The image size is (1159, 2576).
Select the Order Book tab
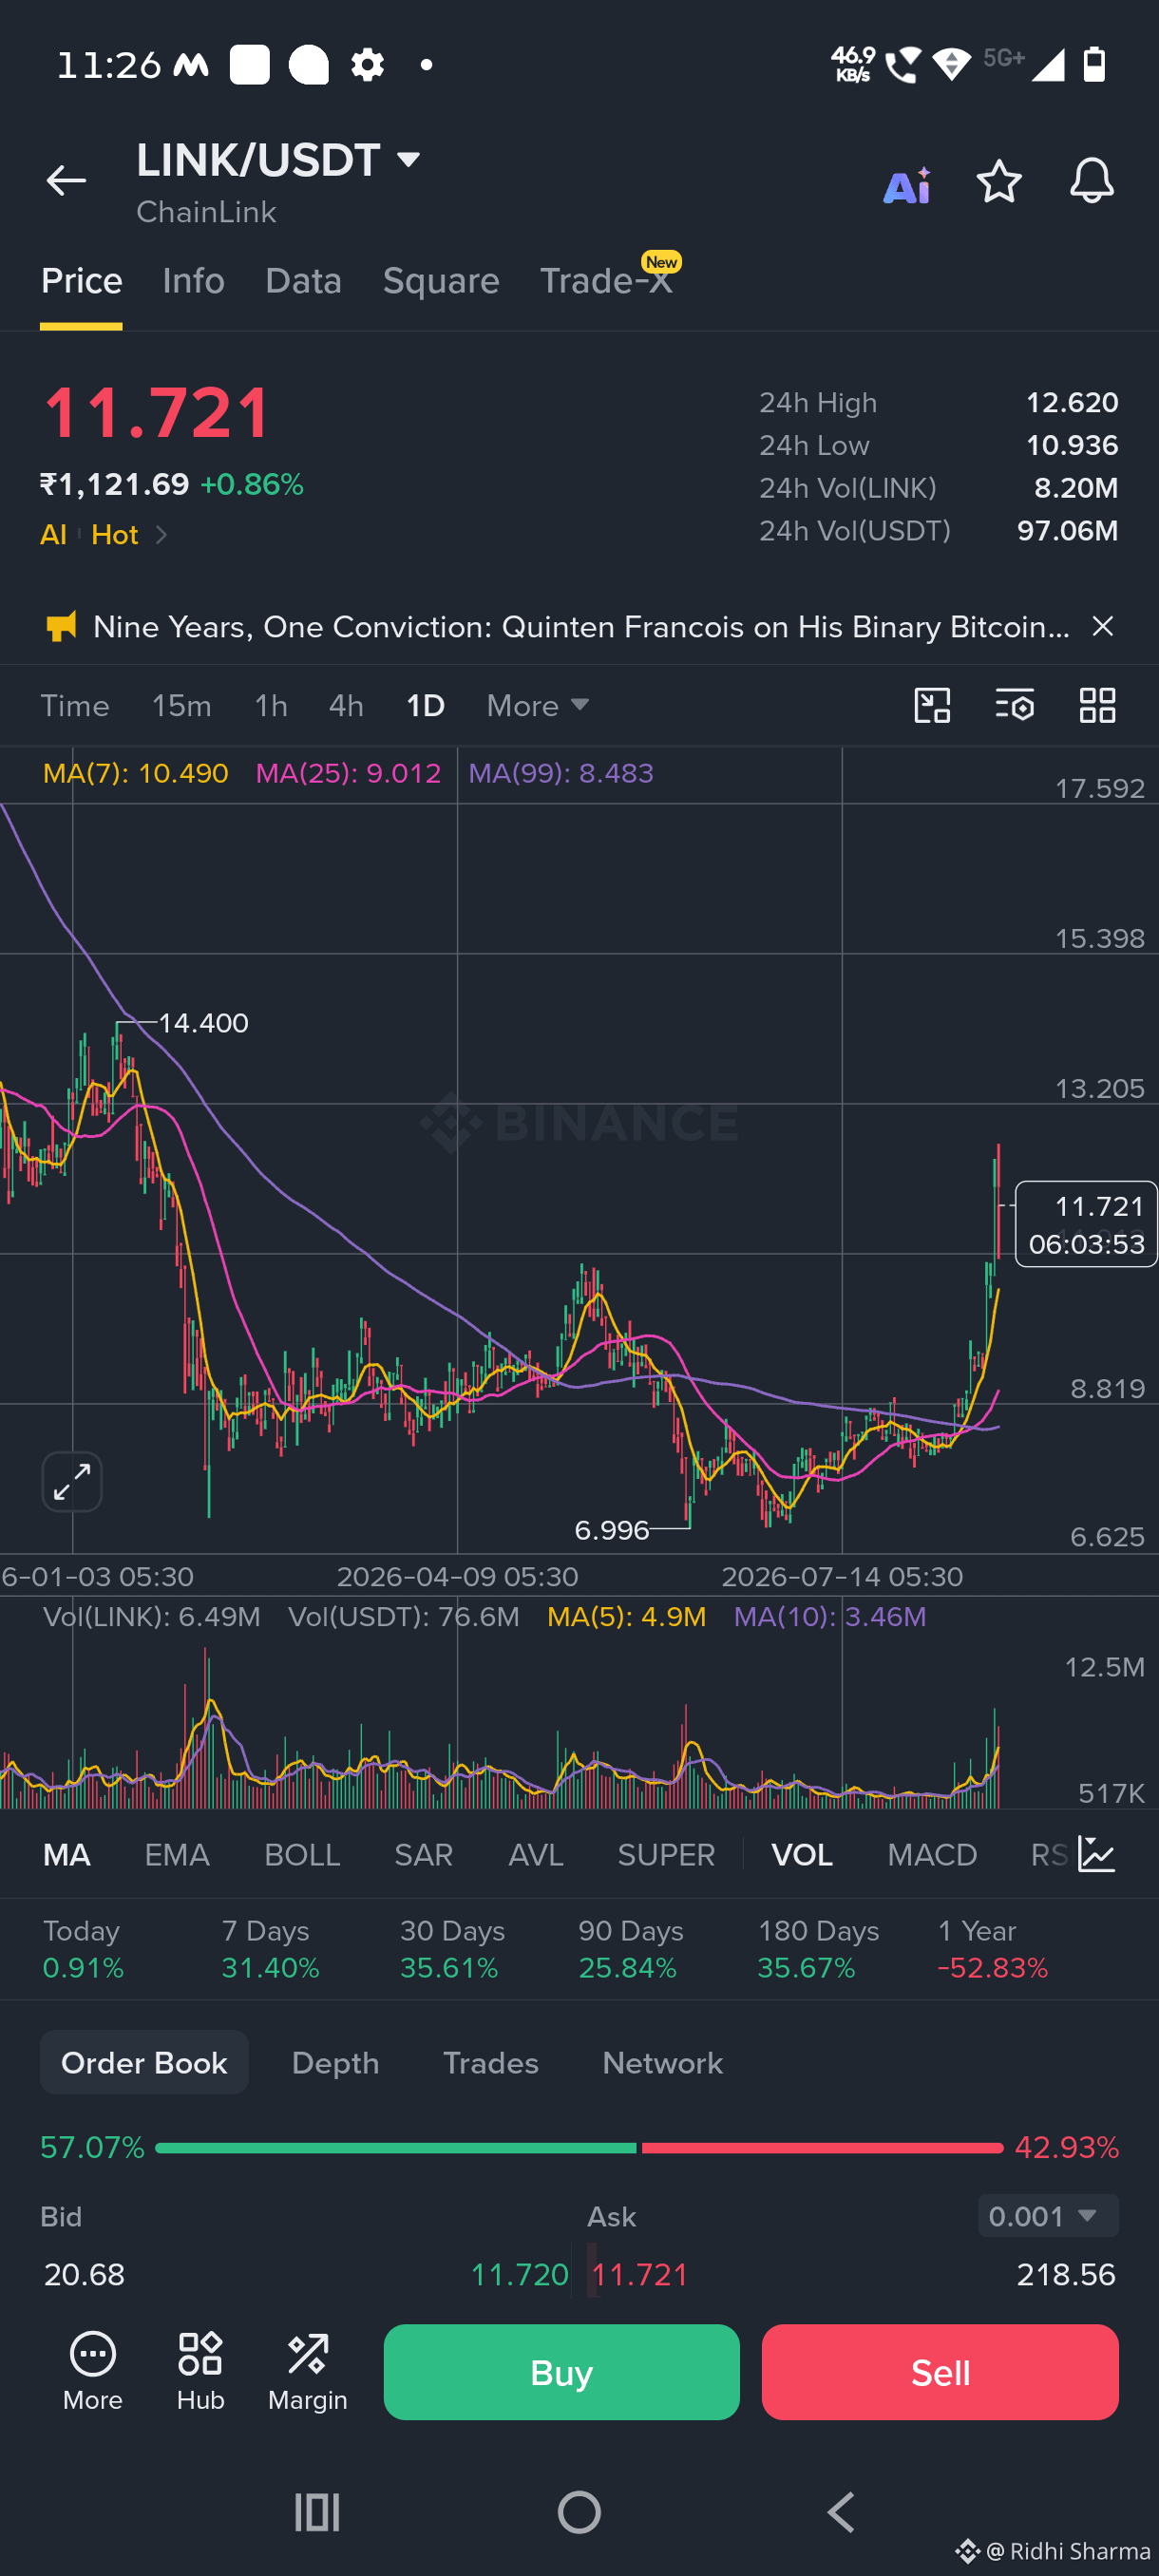click(144, 2062)
